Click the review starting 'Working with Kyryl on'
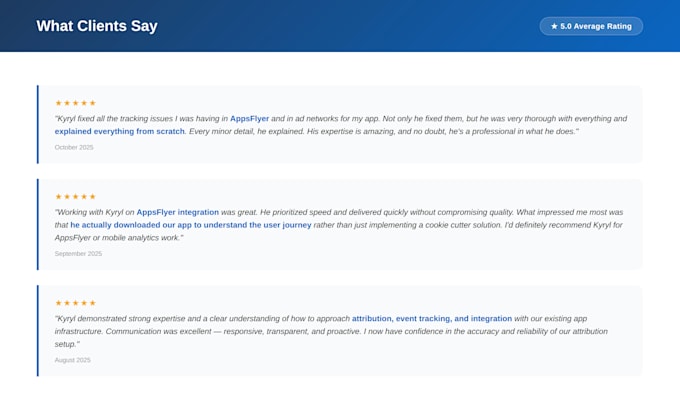680x409 pixels. 340,224
